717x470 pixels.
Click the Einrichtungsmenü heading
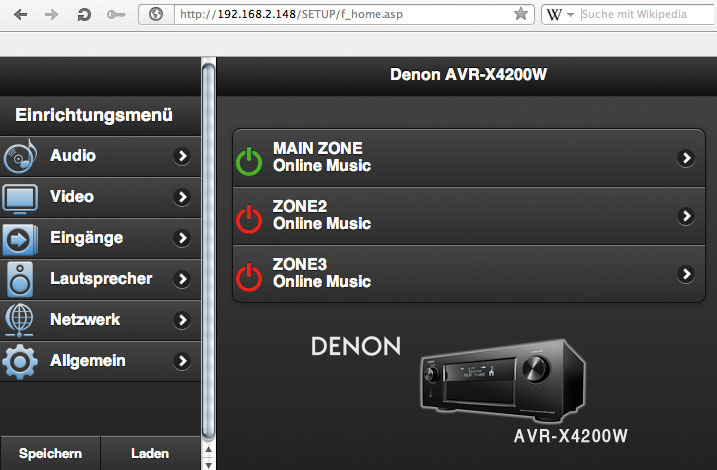tap(94, 115)
